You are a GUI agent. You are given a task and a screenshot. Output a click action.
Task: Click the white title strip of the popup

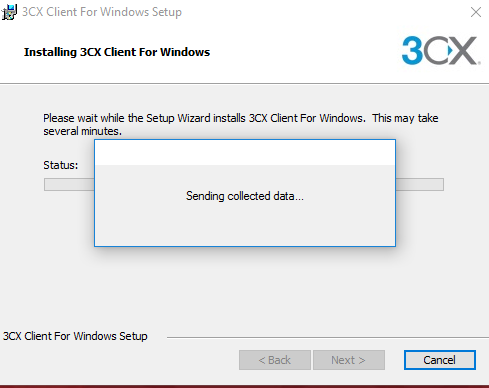245,153
